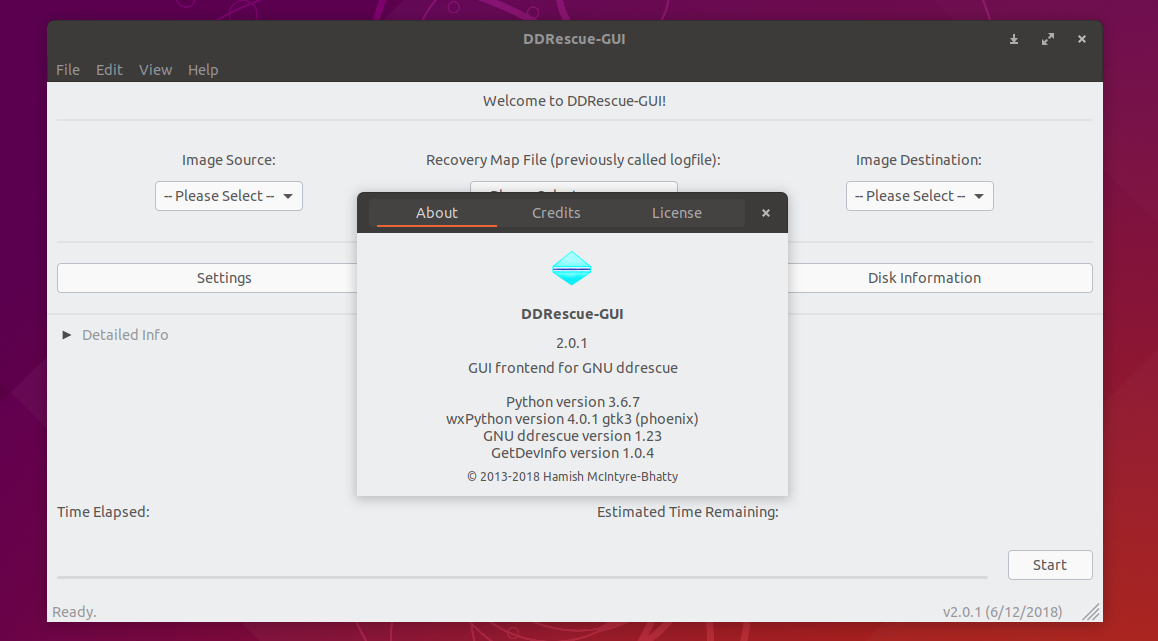Click 'GUI frontend for GNU ddrescue' description
The width and height of the screenshot is (1158, 641).
pyautogui.click(x=572, y=368)
